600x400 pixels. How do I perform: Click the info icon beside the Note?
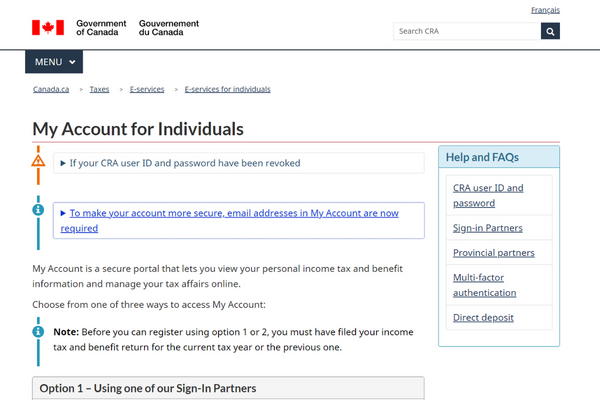pos(38,331)
